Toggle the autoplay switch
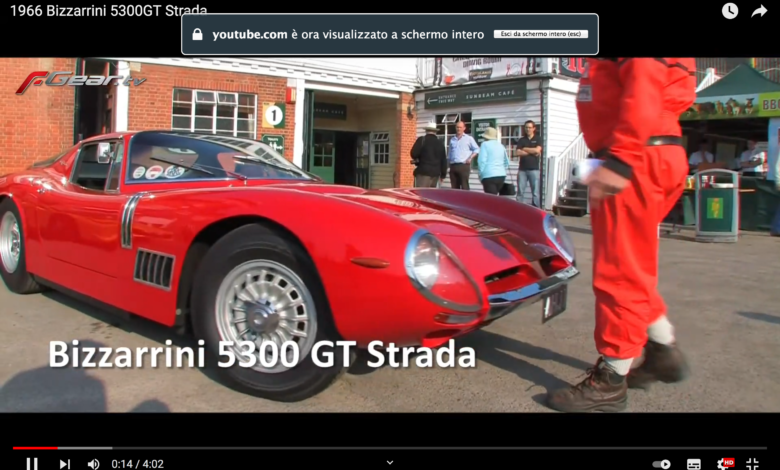This screenshot has width=780, height=470. pyautogui.click(x=661, y=464)
